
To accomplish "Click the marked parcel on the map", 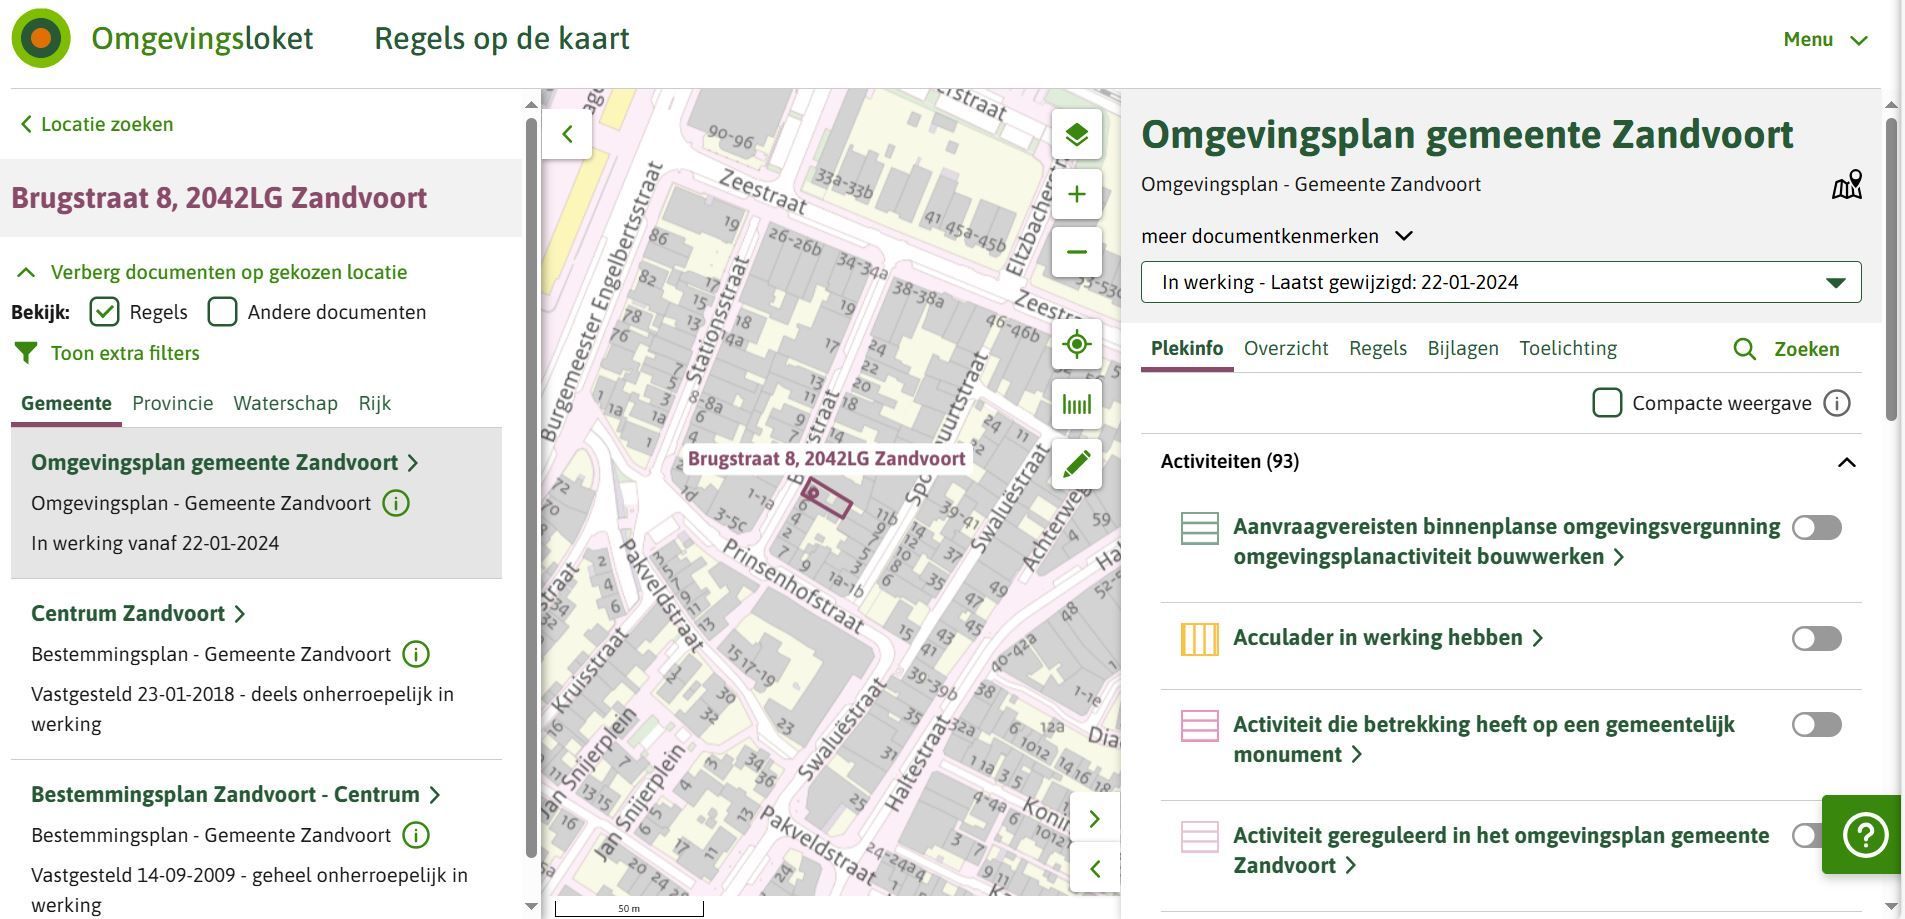I will (x=827, y=498).
